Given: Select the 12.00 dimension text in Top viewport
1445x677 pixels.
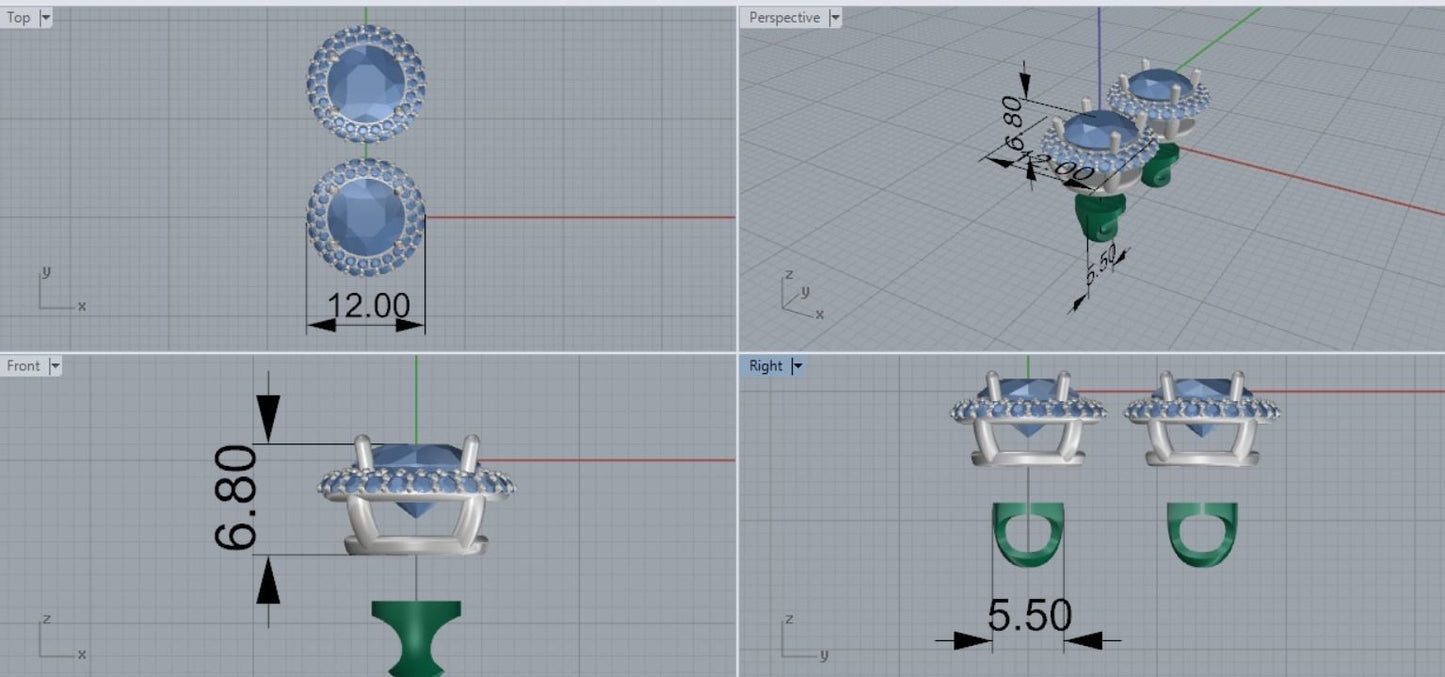Looking at the screenshot, I should tap(368, 305).
